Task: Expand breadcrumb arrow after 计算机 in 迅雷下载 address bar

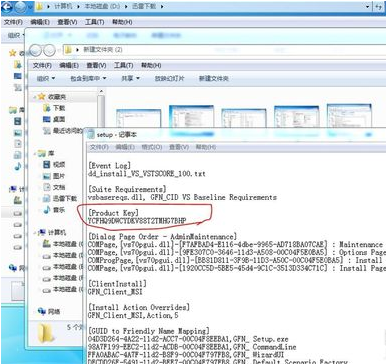Action: click(79, 6)
